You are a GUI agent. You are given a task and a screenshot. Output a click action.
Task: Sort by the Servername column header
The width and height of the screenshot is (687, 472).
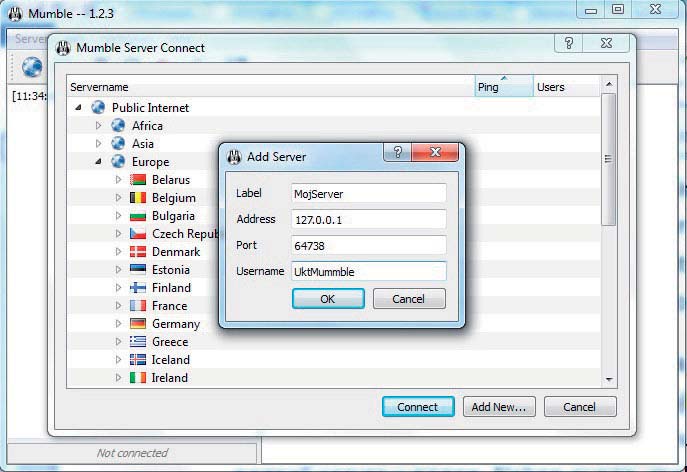[271, 87]
